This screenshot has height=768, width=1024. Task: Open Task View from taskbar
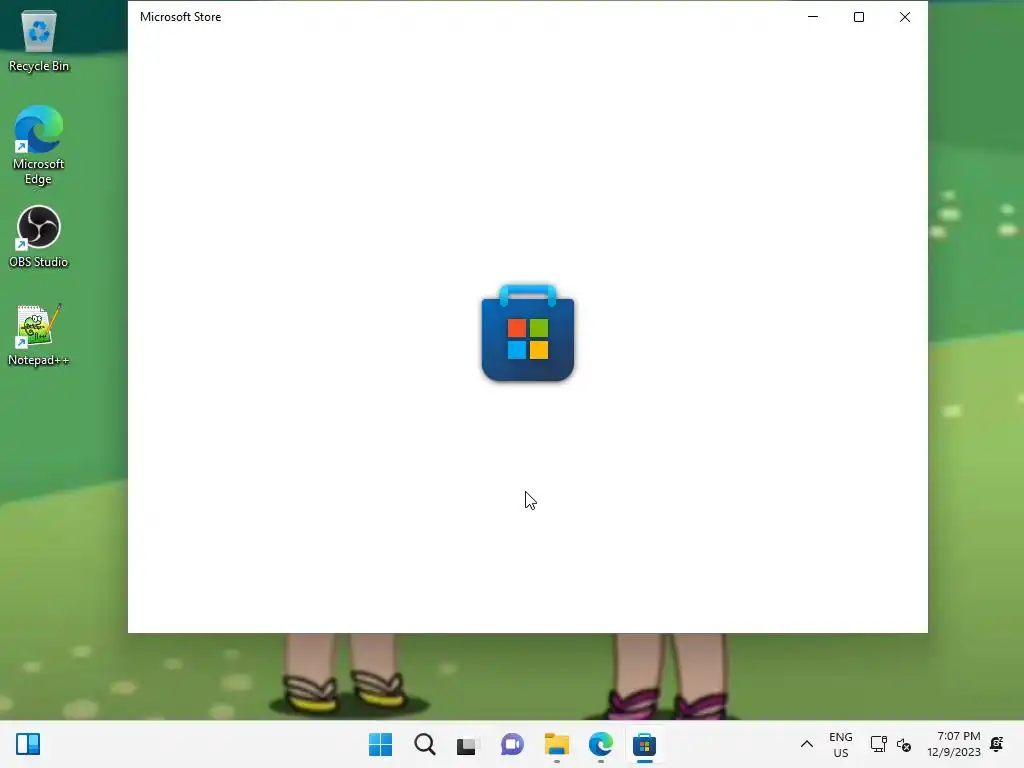(x=468, y=744)
